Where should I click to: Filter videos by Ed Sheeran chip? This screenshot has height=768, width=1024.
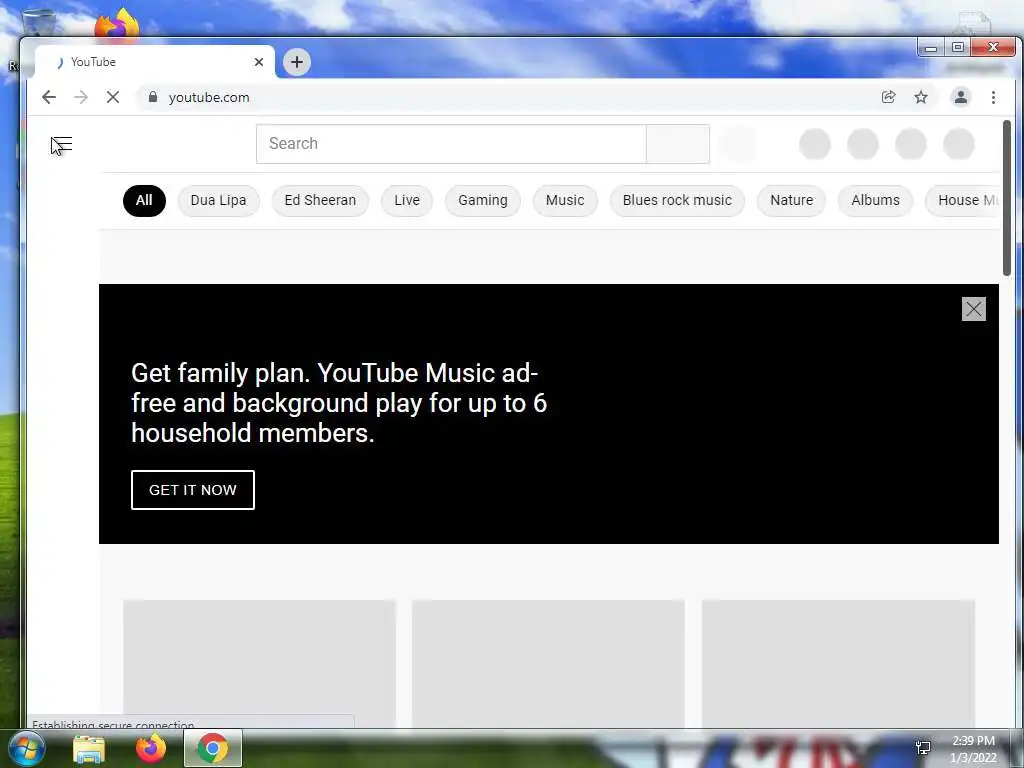pos(320,200)
